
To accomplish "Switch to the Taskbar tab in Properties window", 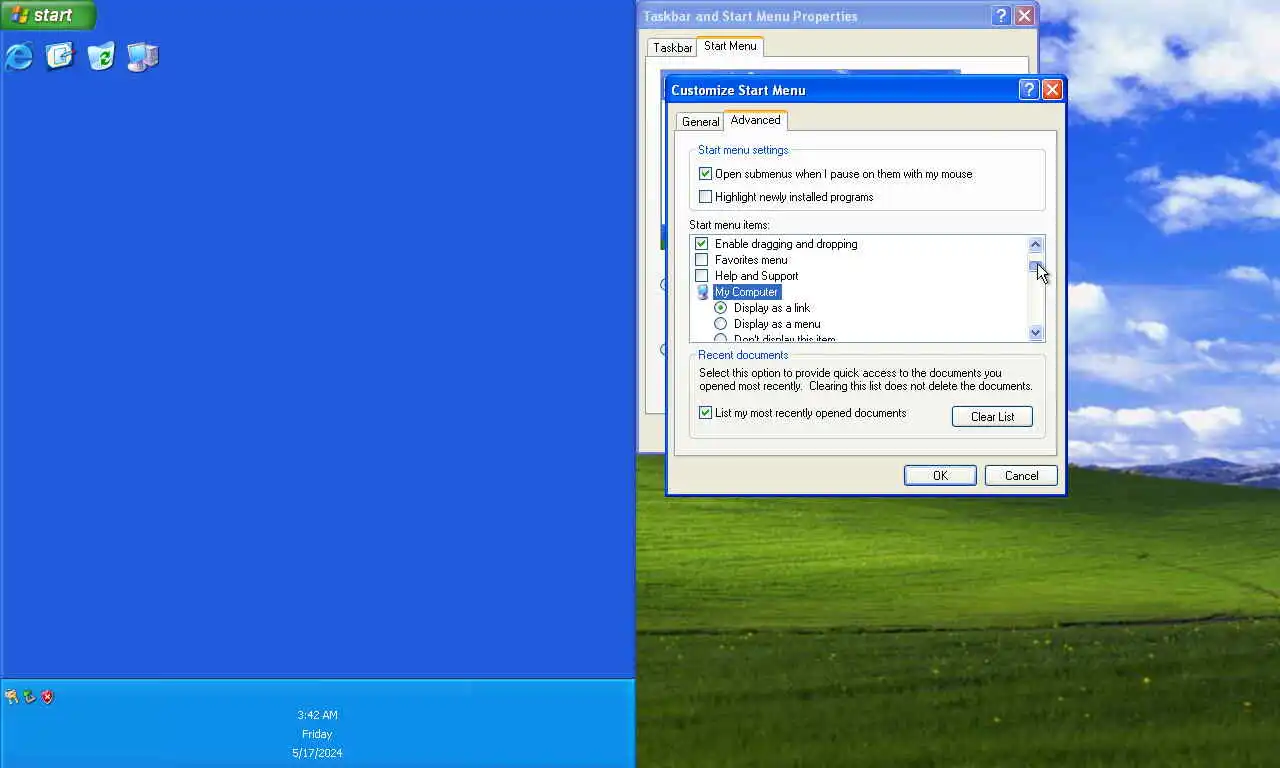I will [672, 47].
